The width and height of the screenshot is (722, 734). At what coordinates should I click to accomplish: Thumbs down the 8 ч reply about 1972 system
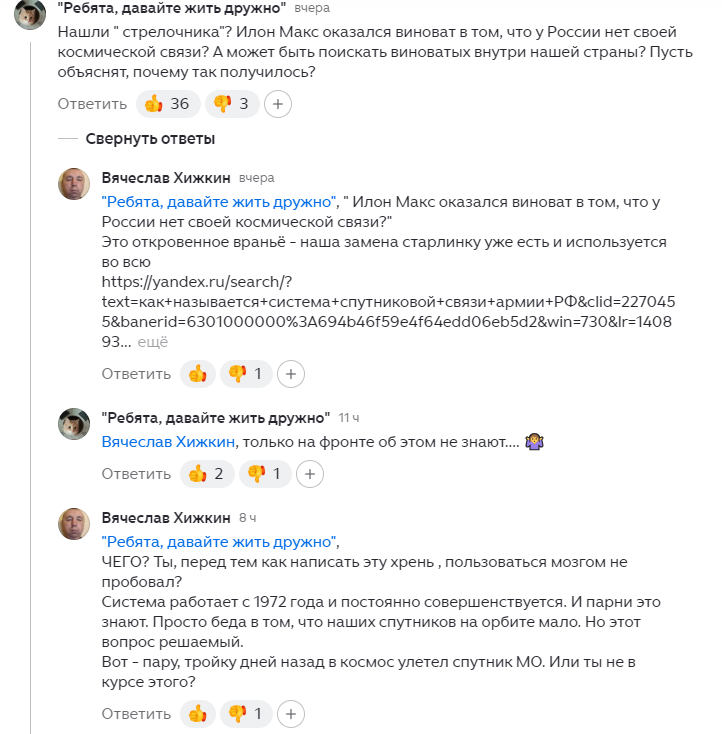pyautogui.click(x=246, y=714)
